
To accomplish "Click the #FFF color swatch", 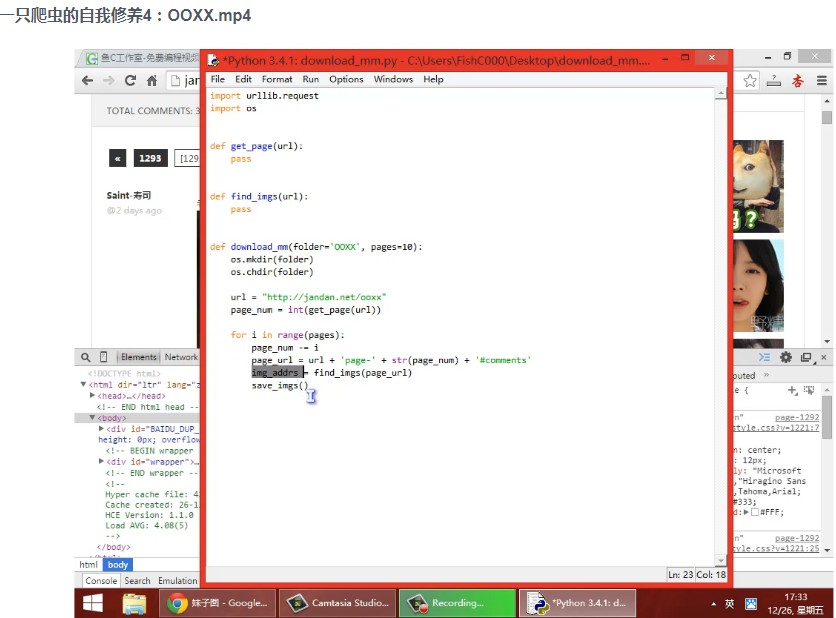I will click(755, 512).
